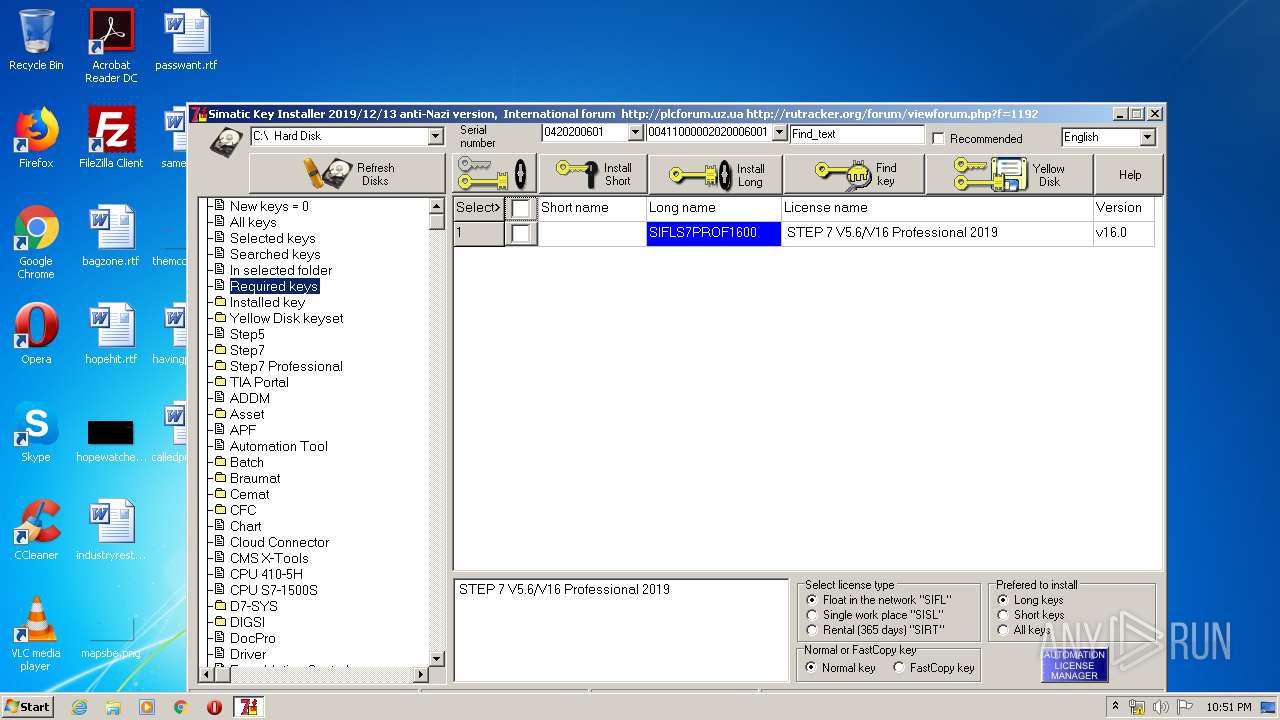Select Required keys tree item
This screenshot has height=720, width=1280.
click(274, 286)
